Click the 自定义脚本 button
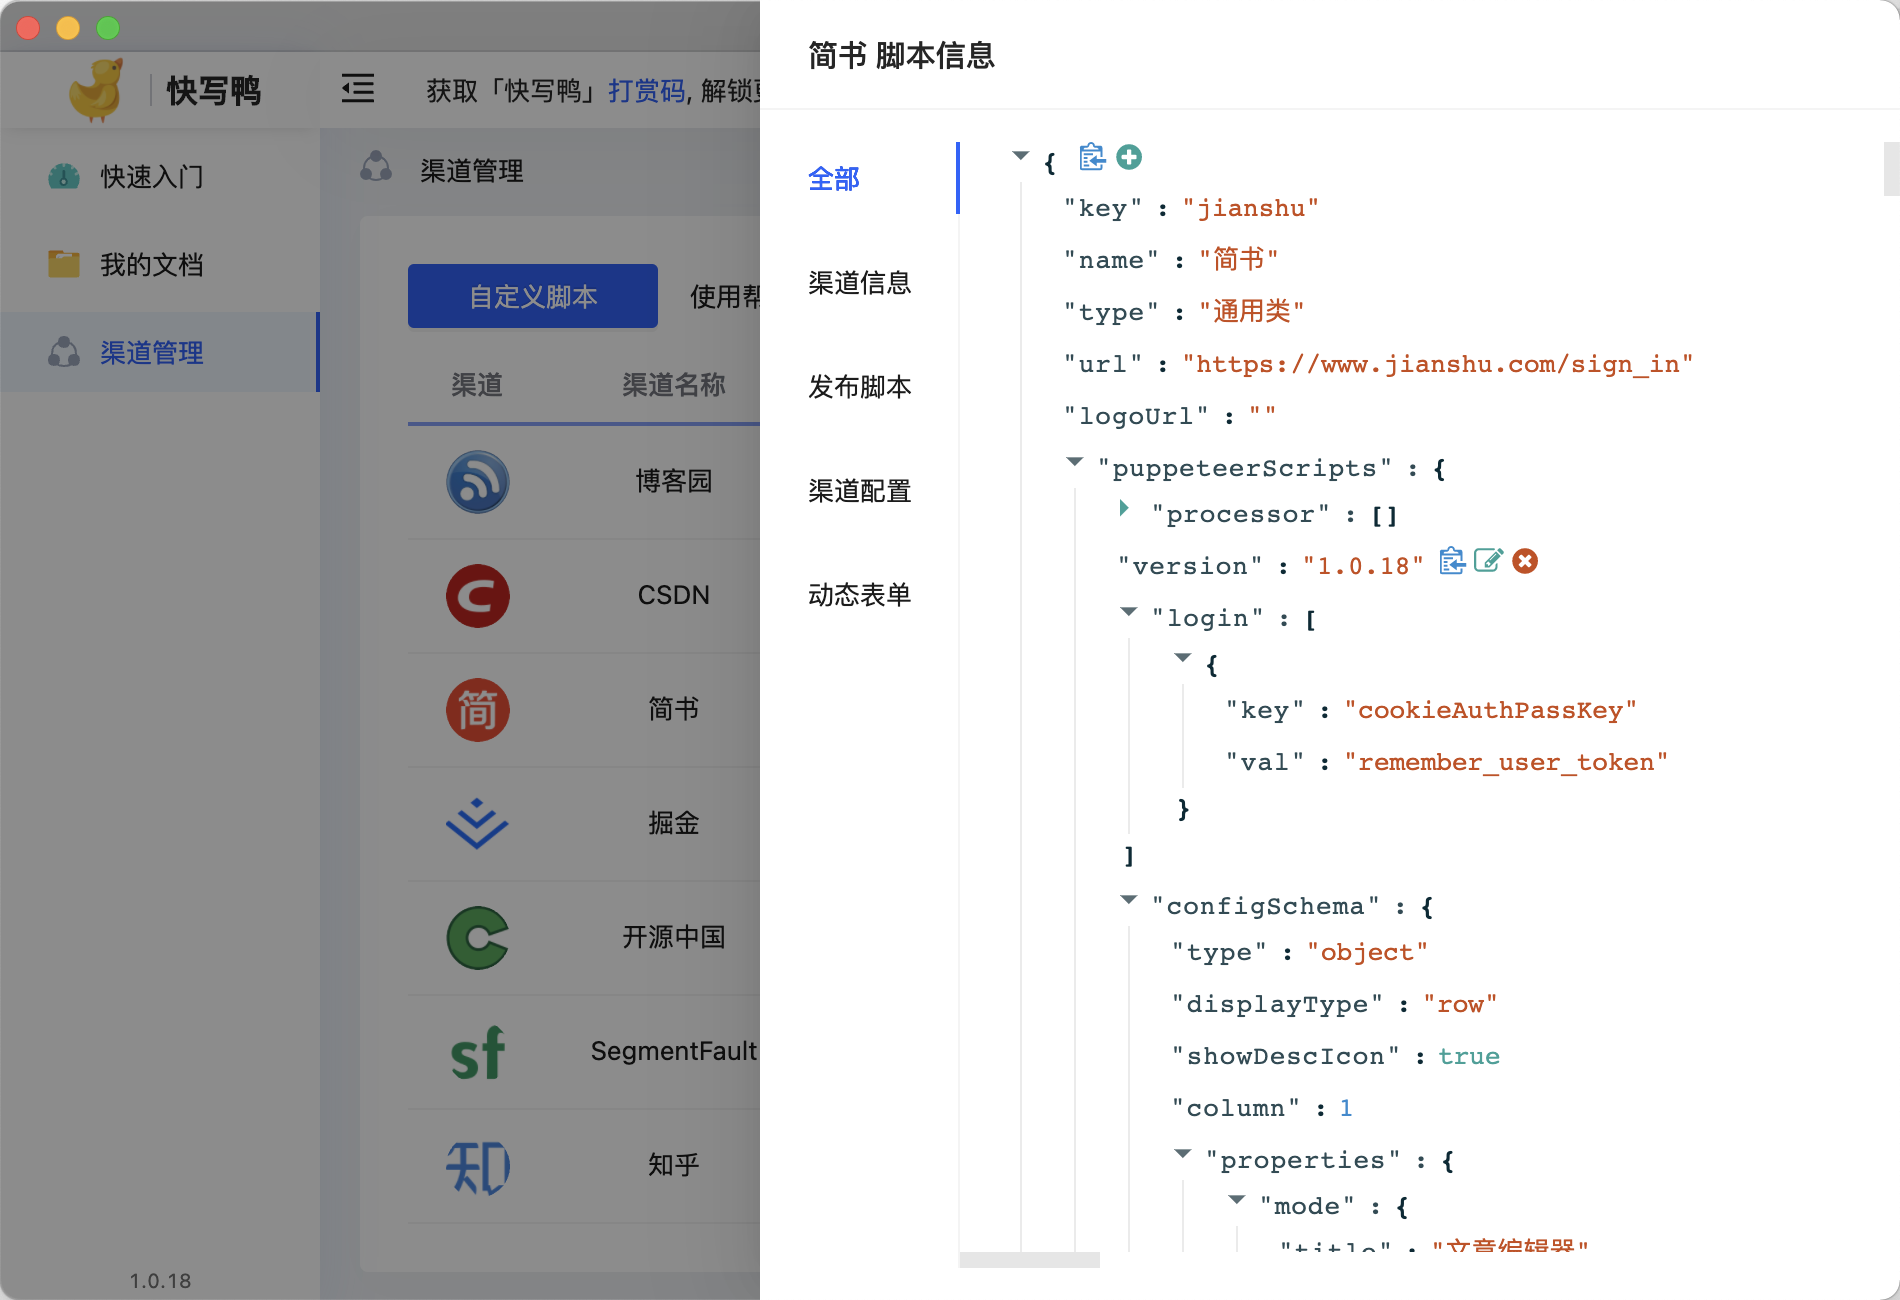 531,296
